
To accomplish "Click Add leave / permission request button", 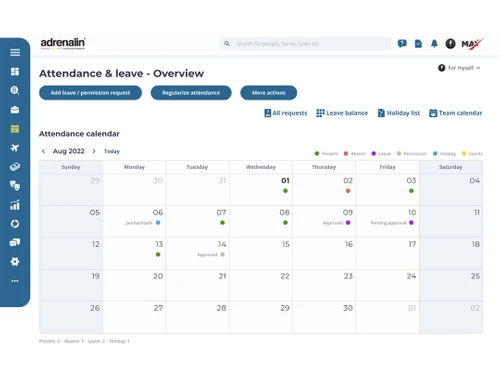I will pos(90,93).
